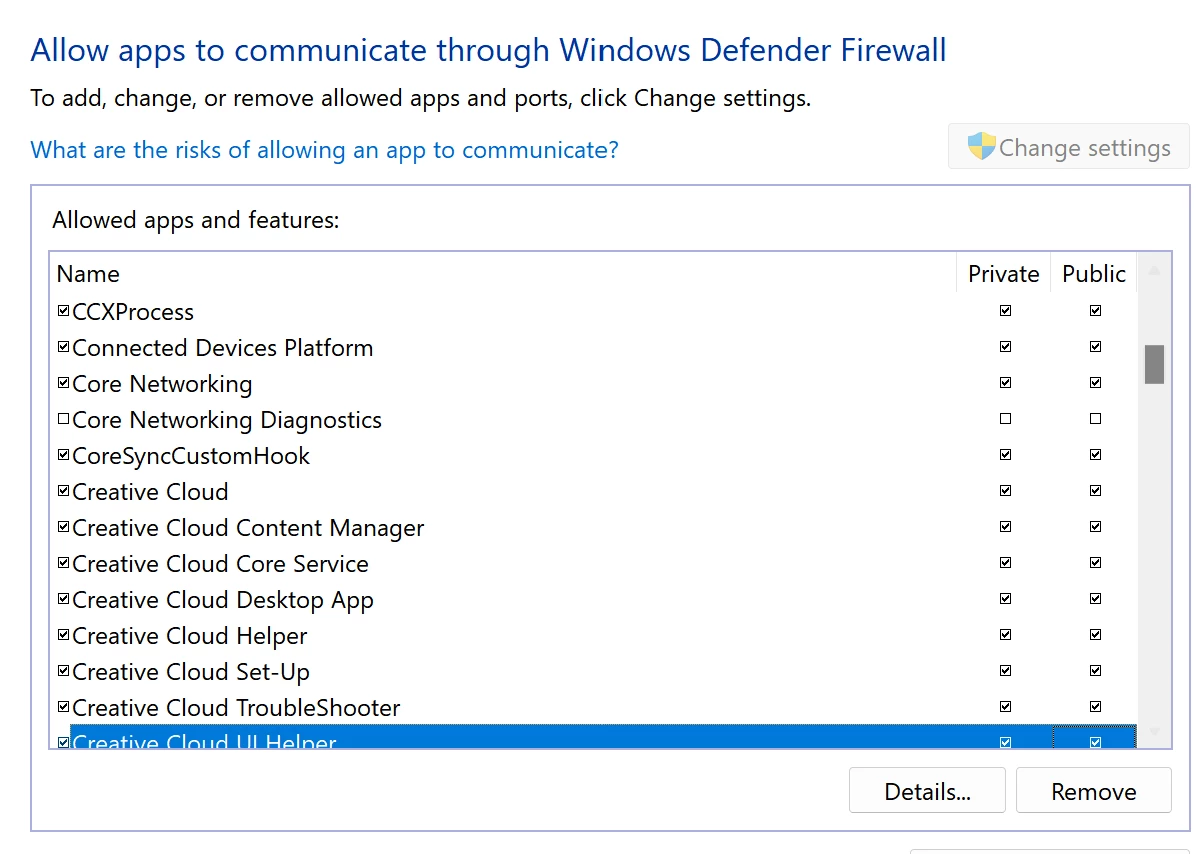Enable Private for Core Networking Diagnostics

click(x=1005, y=419)
